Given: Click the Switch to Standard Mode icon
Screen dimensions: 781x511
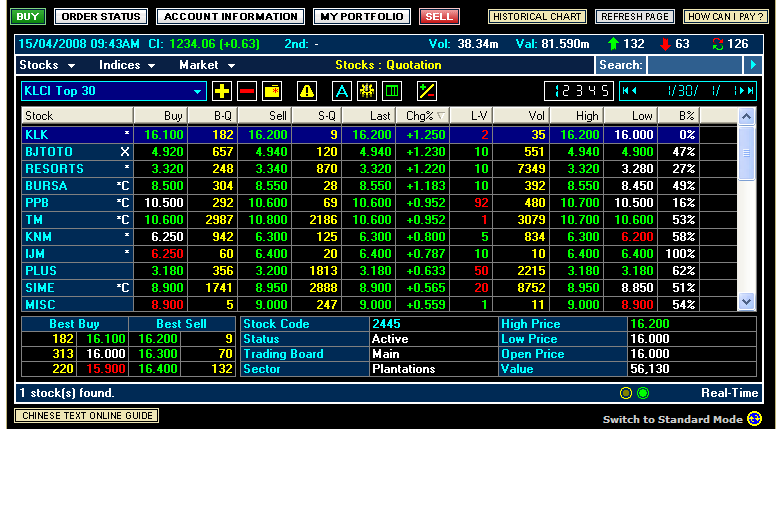Looking at the screenshot, I should (755, 419).
